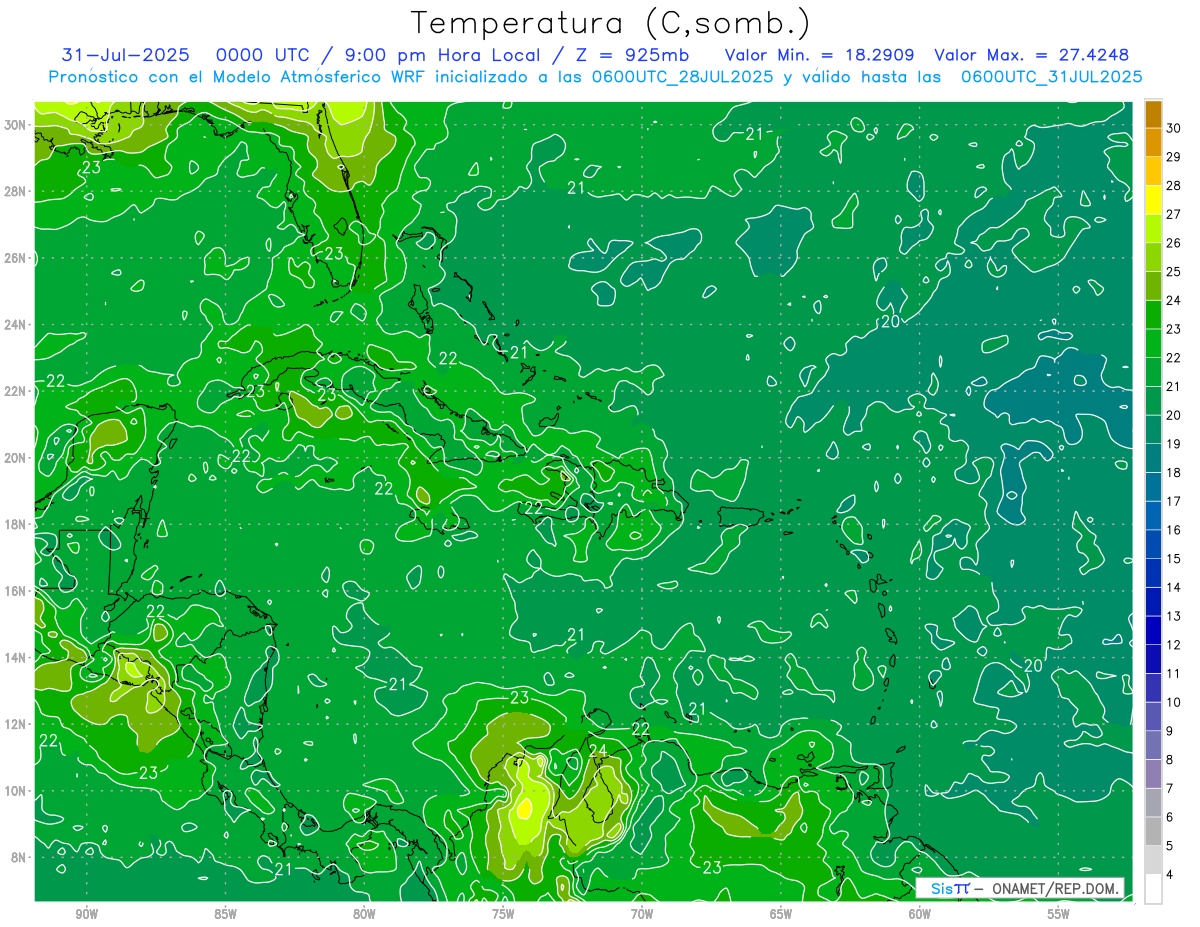1200x927 pixels.
Task: Click the "65W" longitude axis label
Action: pos(781,914)
